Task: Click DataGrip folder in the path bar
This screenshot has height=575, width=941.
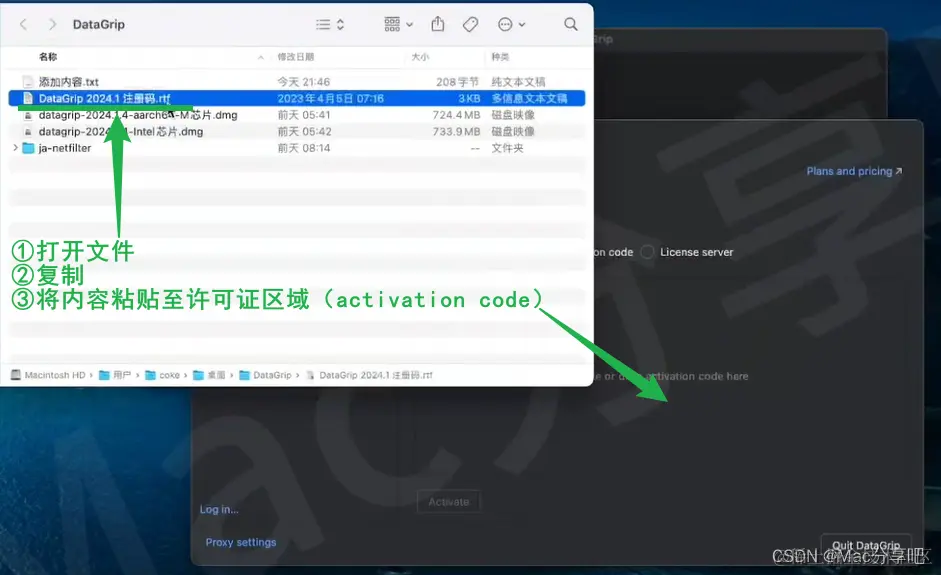Action: point(265,375)
